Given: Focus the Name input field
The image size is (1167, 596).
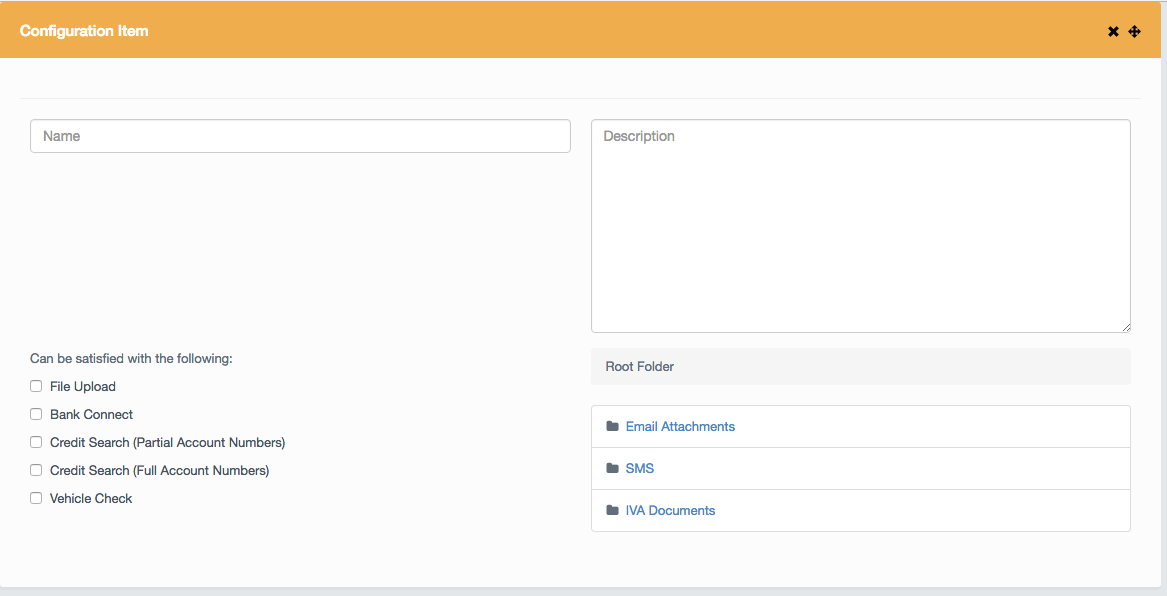Looking at the screenshot, I should (x=300, y=136).
